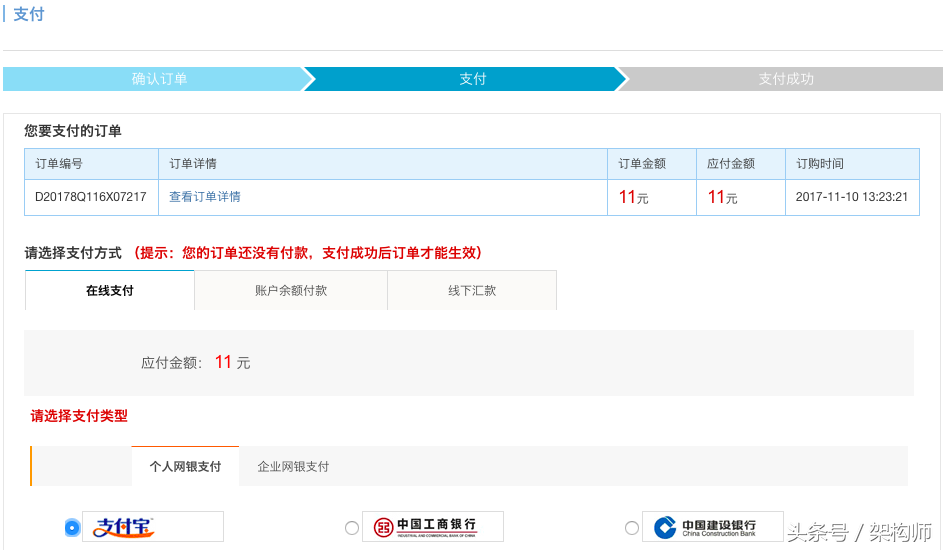Select China Construction Bank radio button
This screenshot has height=550, width=944.
point(632,528)
